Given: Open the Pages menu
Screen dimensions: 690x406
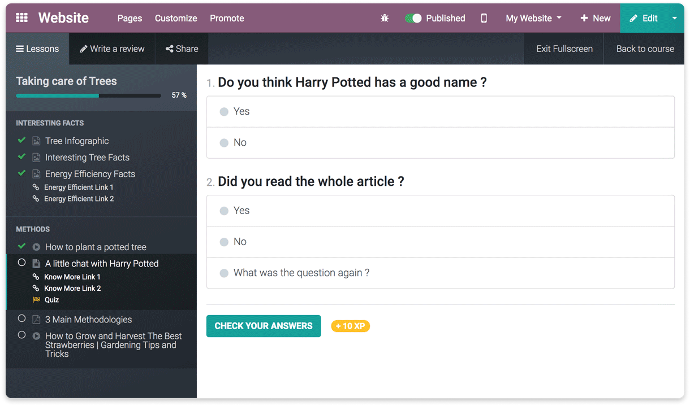Looking at the screenshot, I should (129, 18).
